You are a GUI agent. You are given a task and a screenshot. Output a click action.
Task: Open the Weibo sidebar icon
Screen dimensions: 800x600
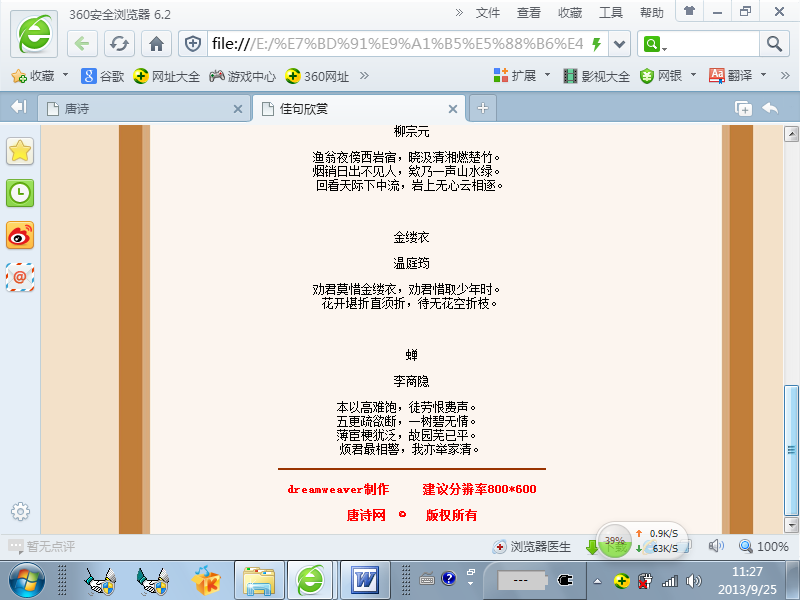[x=20, y=235]
